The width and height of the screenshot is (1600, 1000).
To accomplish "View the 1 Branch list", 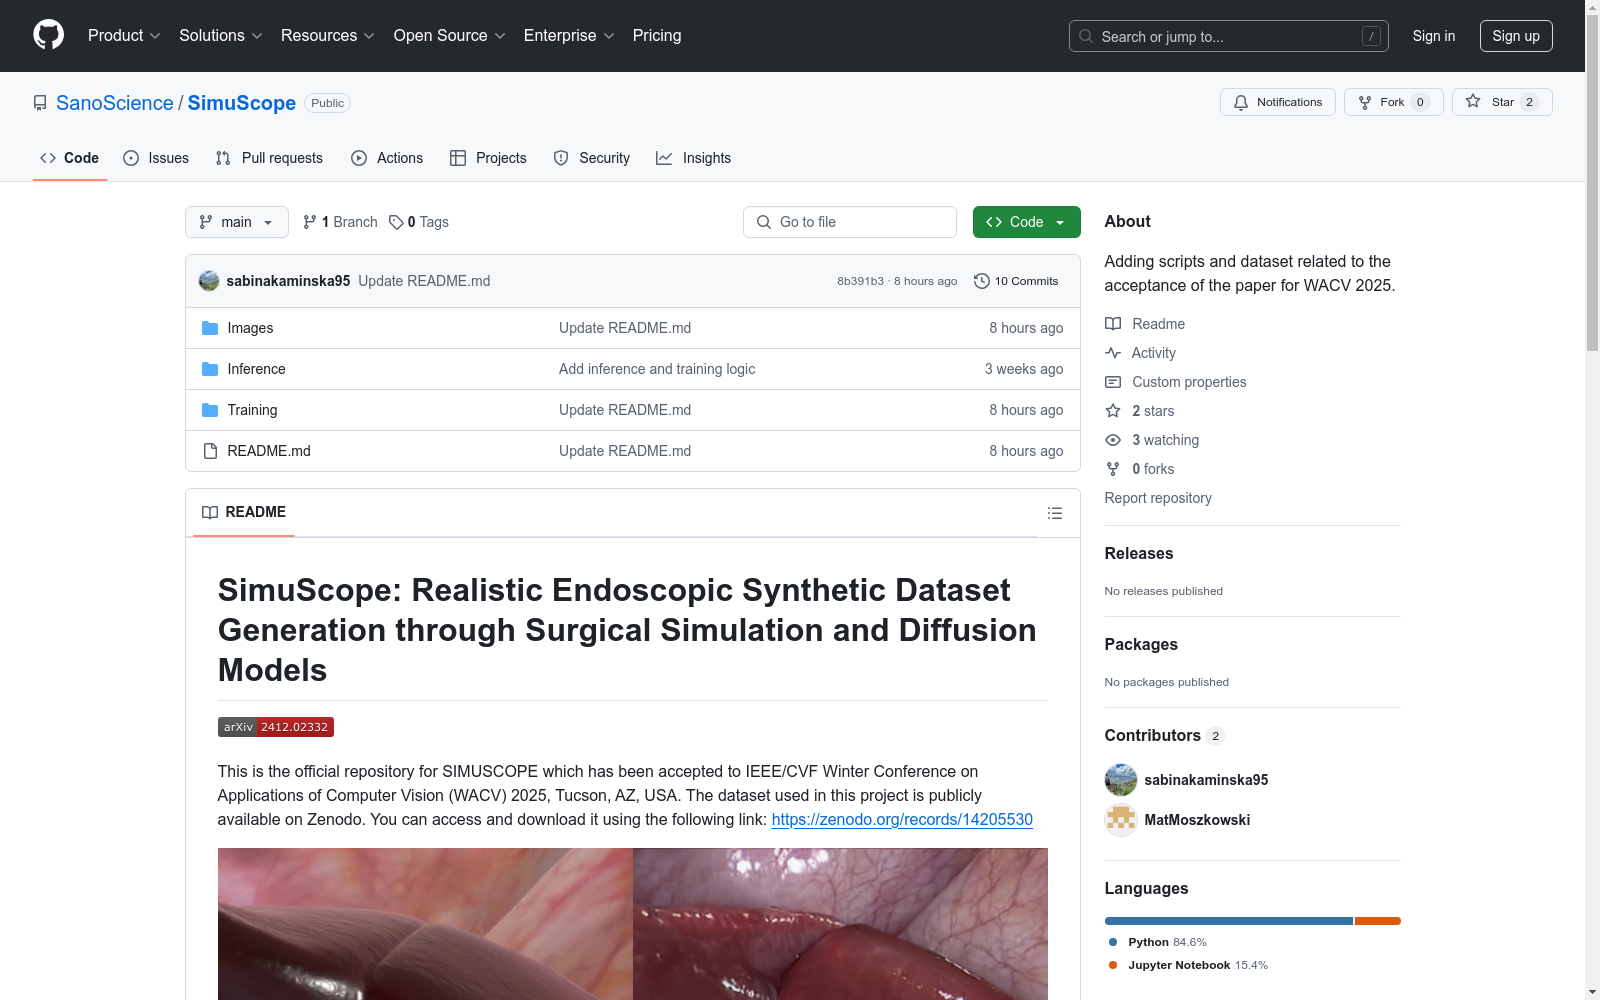I will click(x=340, y=222).
